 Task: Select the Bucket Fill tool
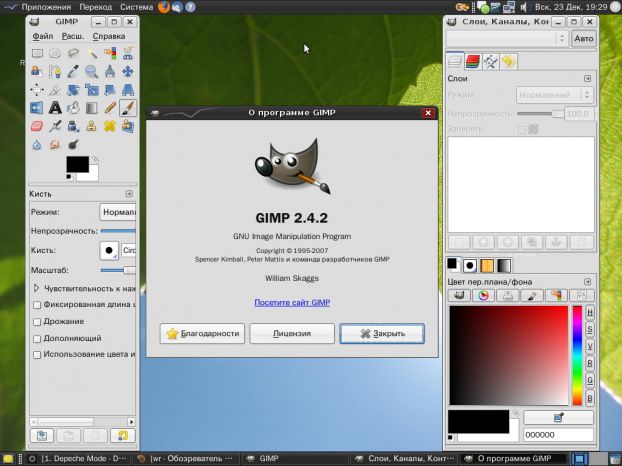pos(73,108)
